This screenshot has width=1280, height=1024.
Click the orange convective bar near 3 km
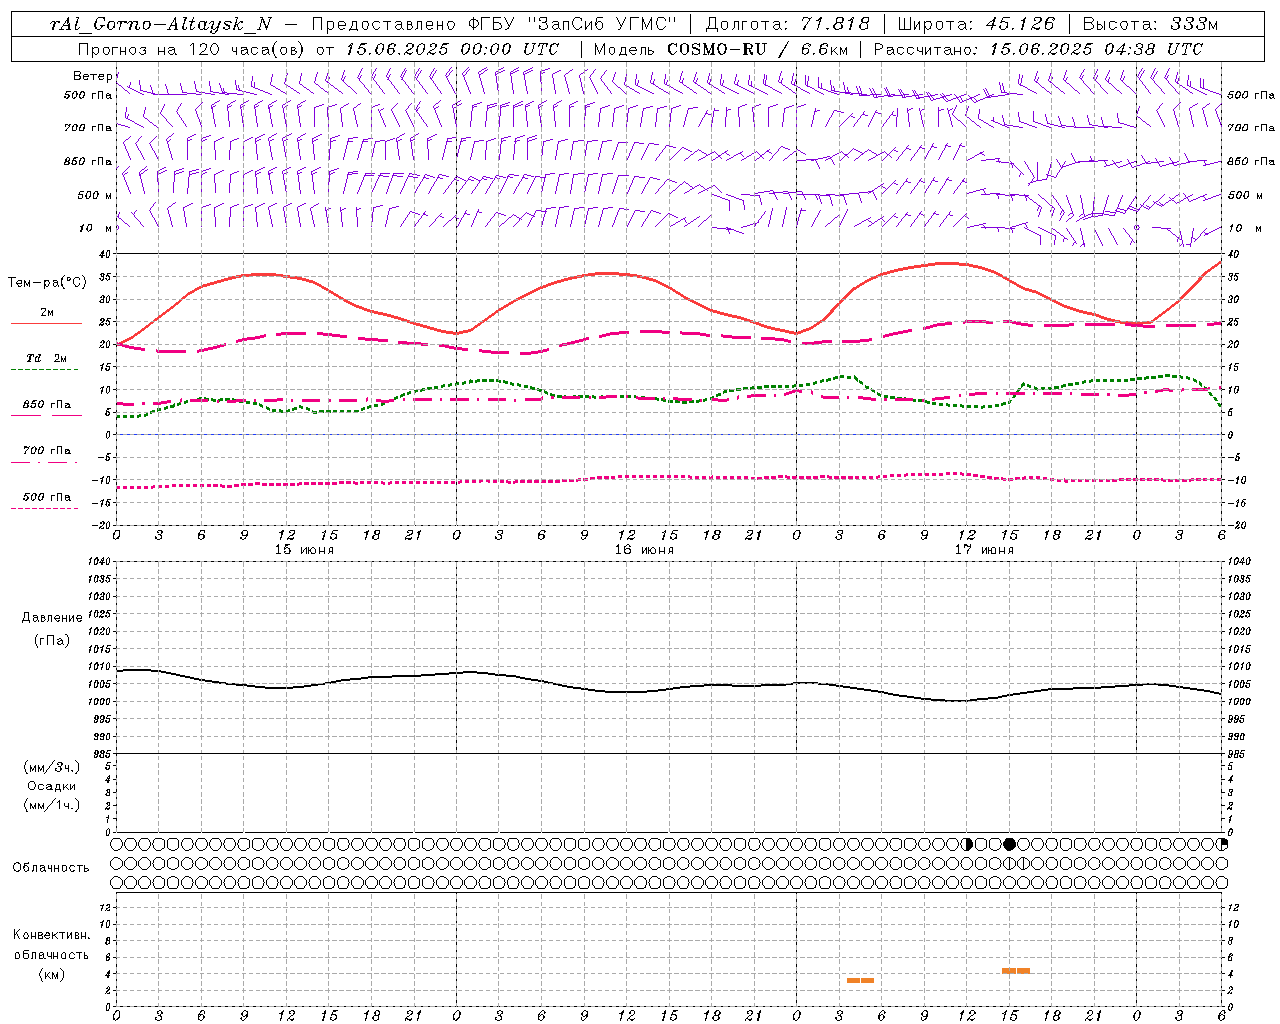coord(860,980)
